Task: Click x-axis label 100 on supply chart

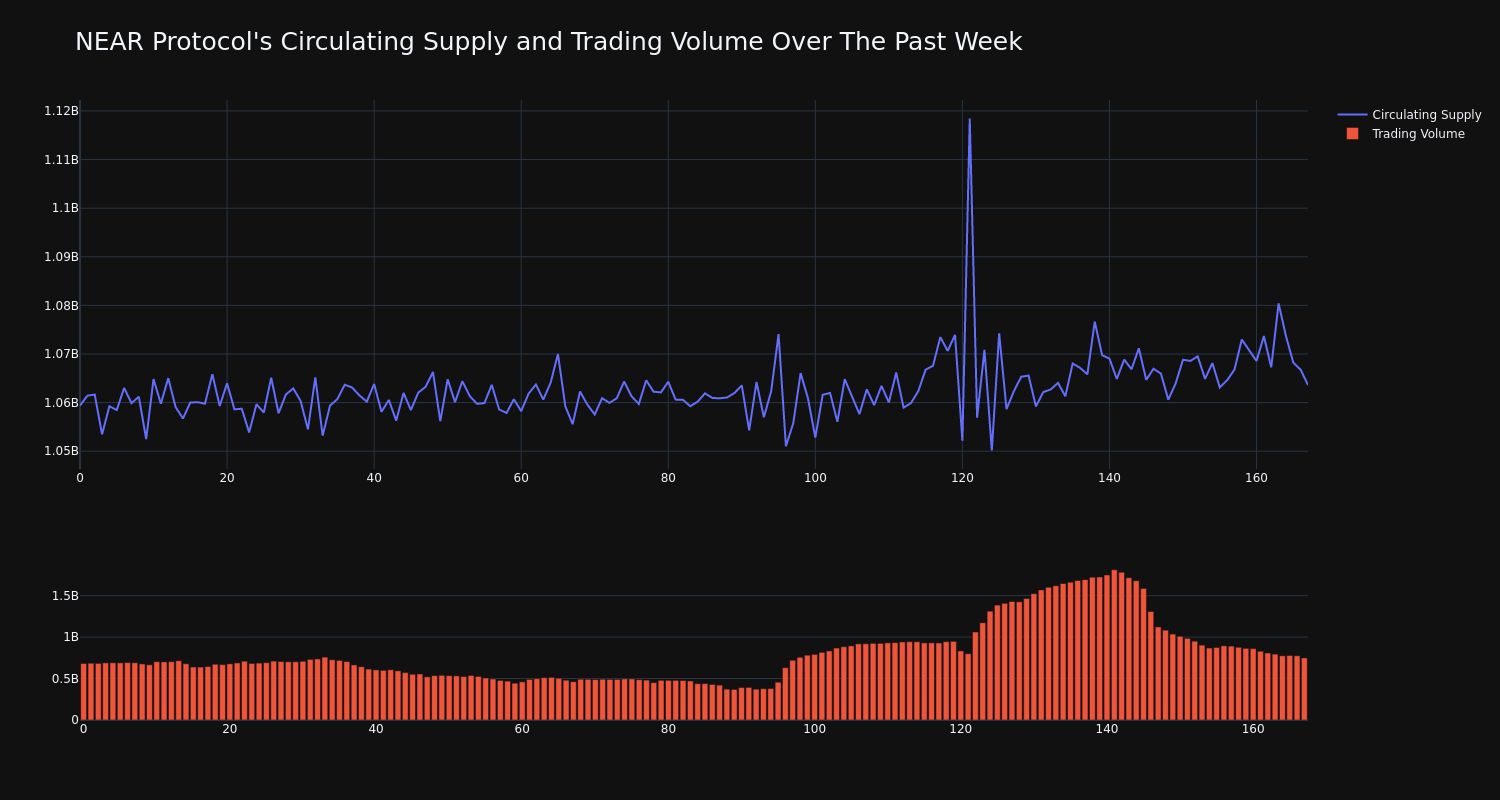Action: point(815,478)
